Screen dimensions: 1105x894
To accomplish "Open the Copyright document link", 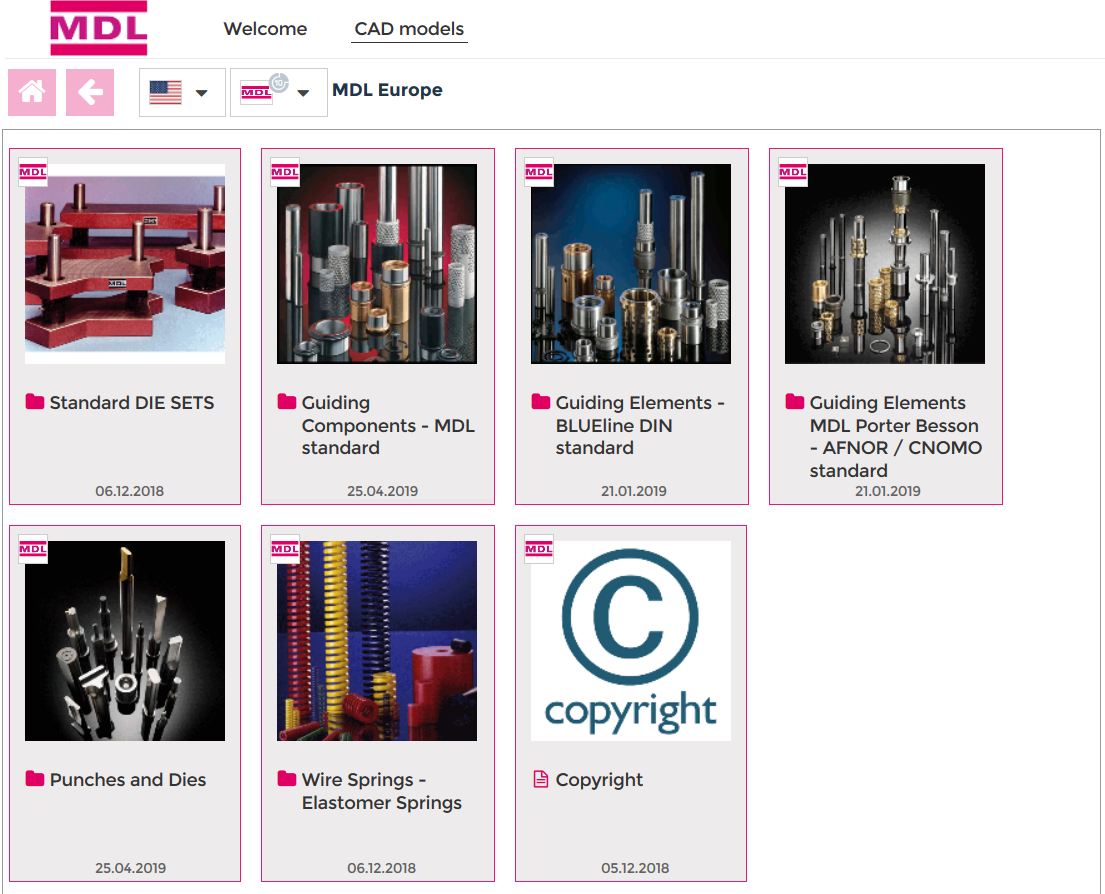I will [599, 780].
